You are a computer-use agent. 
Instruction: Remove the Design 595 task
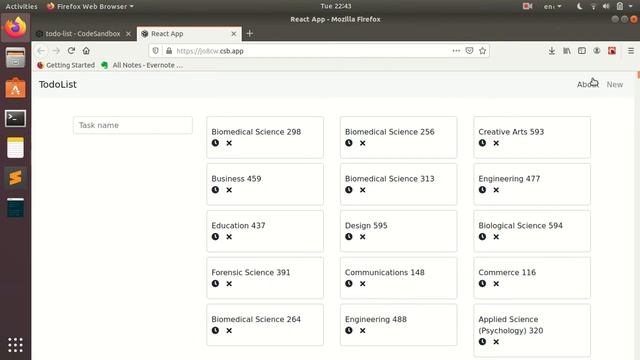pyautogui.click(x=362, y=237)
